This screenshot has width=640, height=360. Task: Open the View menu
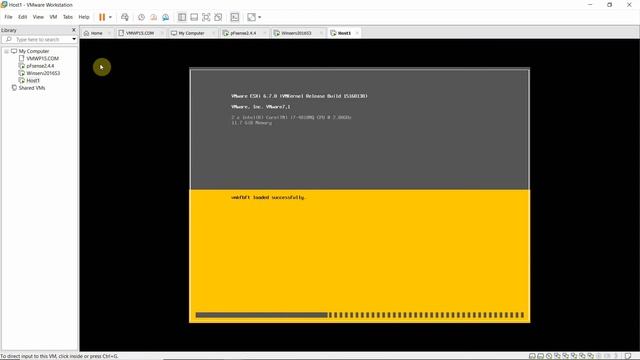38,17
